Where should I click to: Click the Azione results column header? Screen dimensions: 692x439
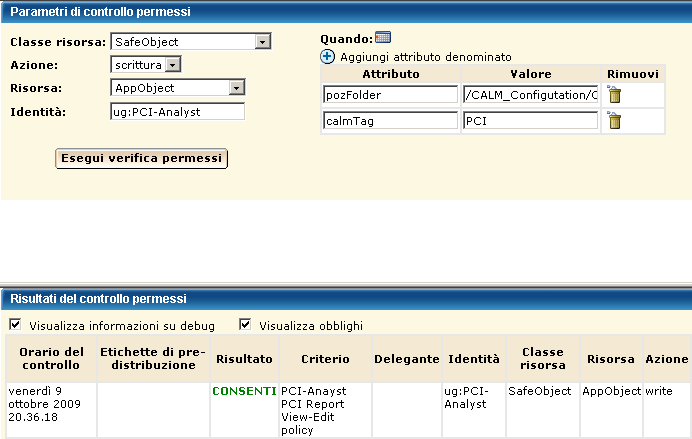coord(666,359)
